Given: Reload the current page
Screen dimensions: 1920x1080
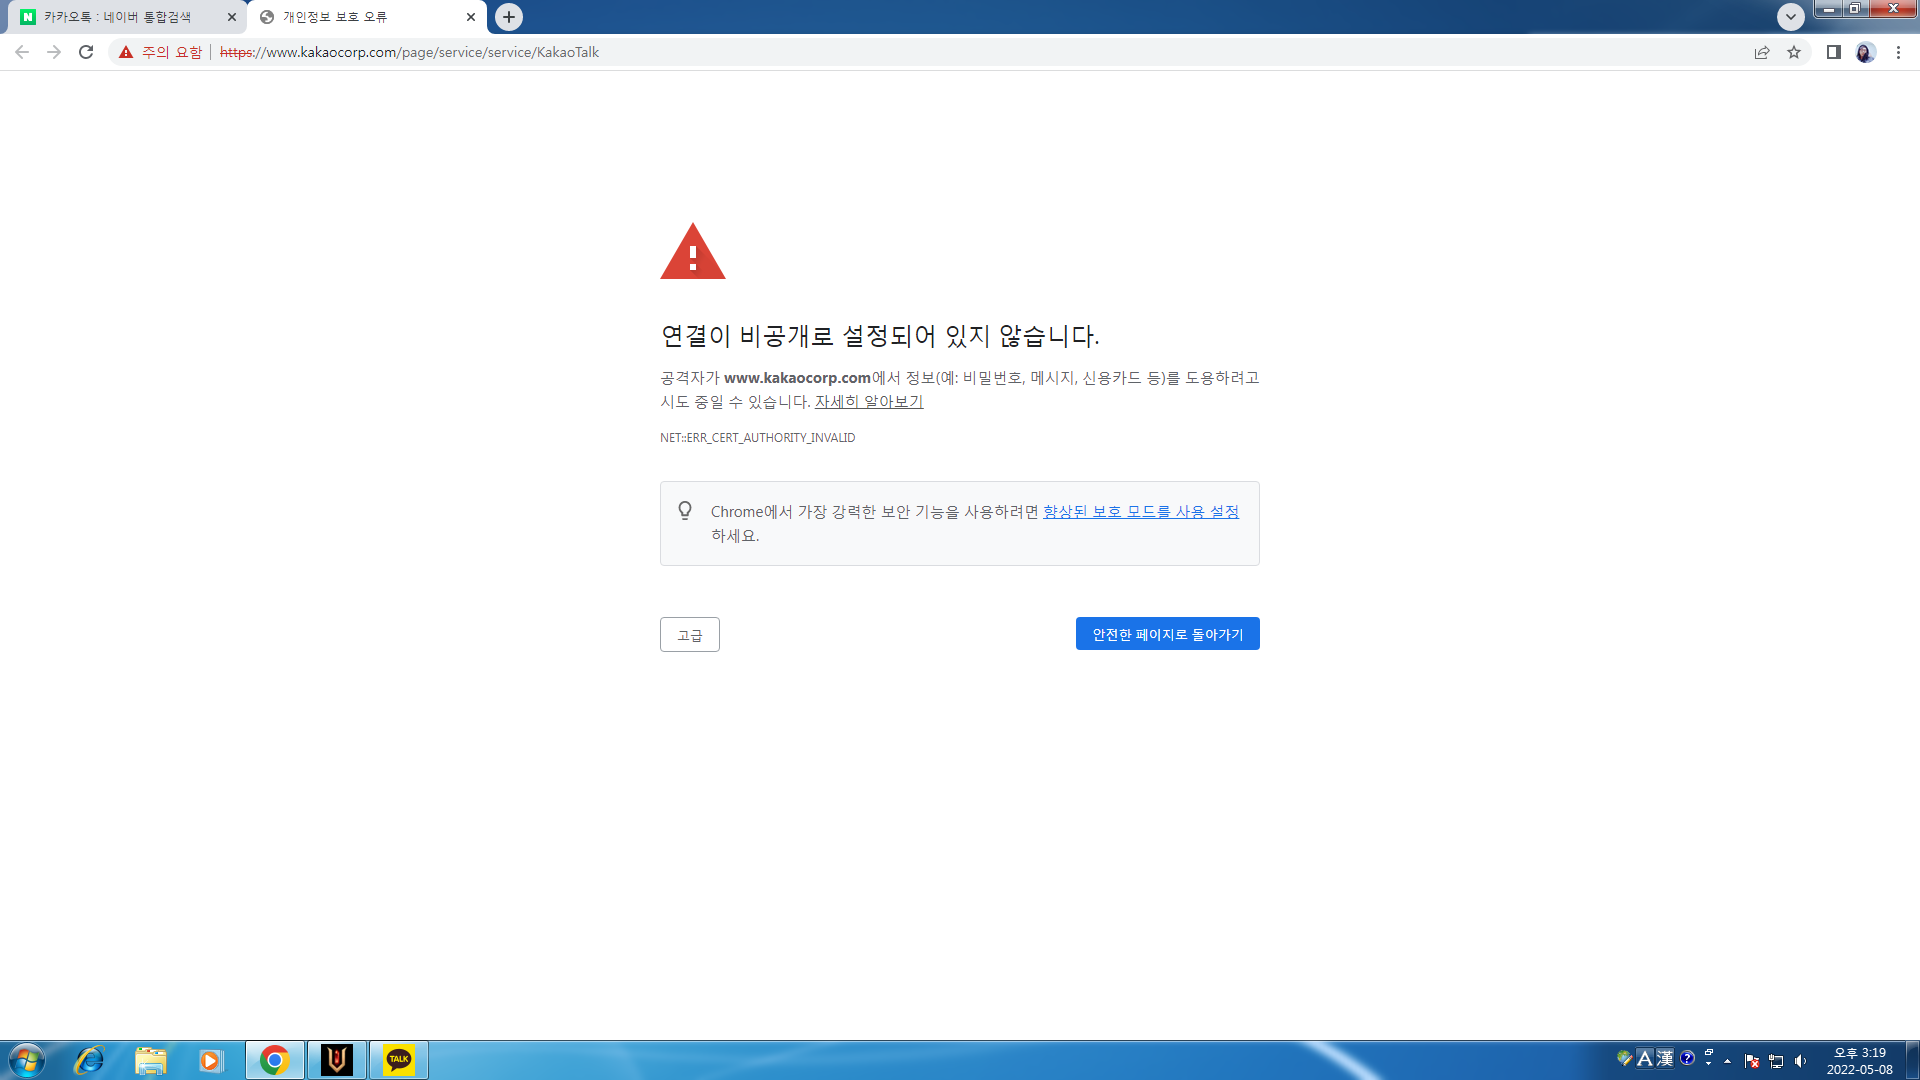Looking at the screenshot, I should 86,52.
